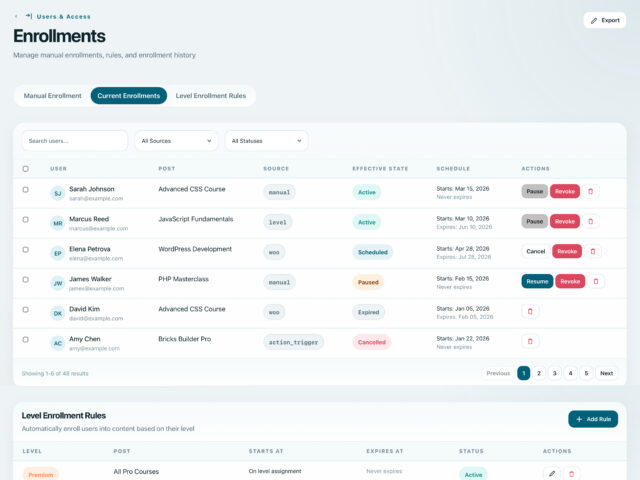Click the SJ avatar for Sarah Johnson
The width and height of the screenshot is (640, 480).
(58, 193)
